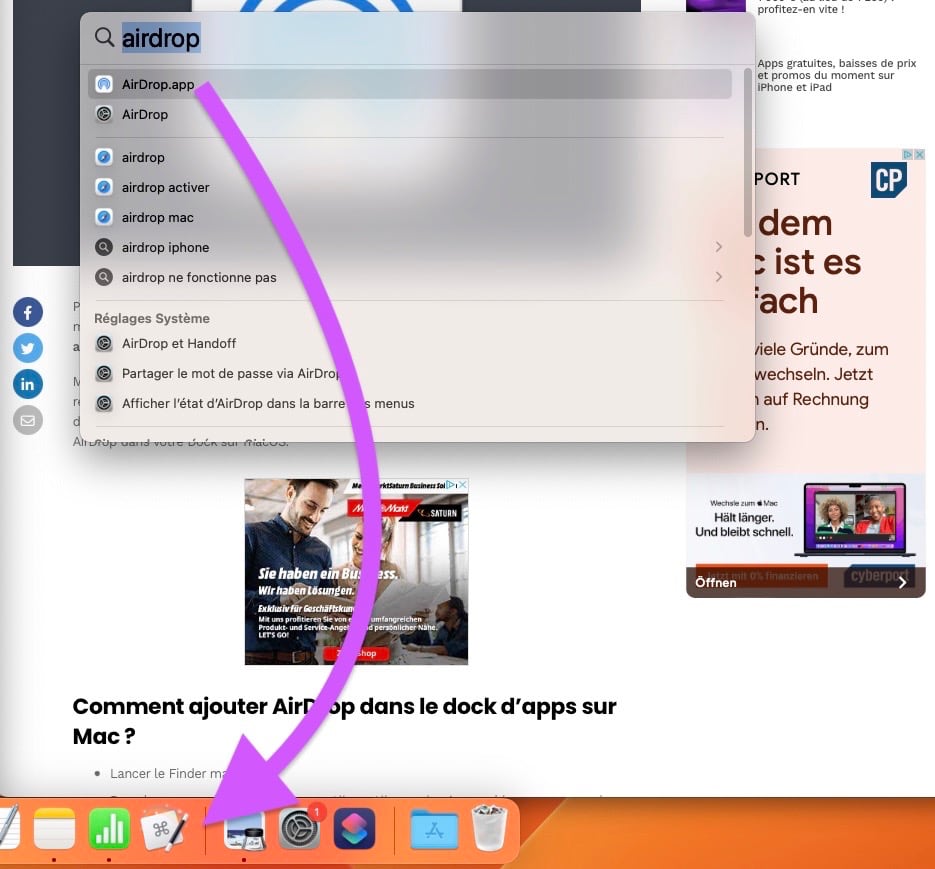This screenshot has width=935, height=869.
Task: Click the 'Comment ajouter AirDrop' heading
Action: [344, 721]
